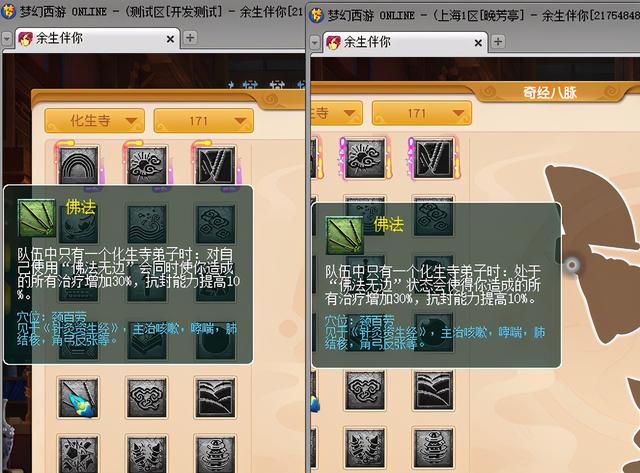Screen dimensions: 640x473
Task: Close the 余生伴你 tab in right window
Action: tap(478, 42)
